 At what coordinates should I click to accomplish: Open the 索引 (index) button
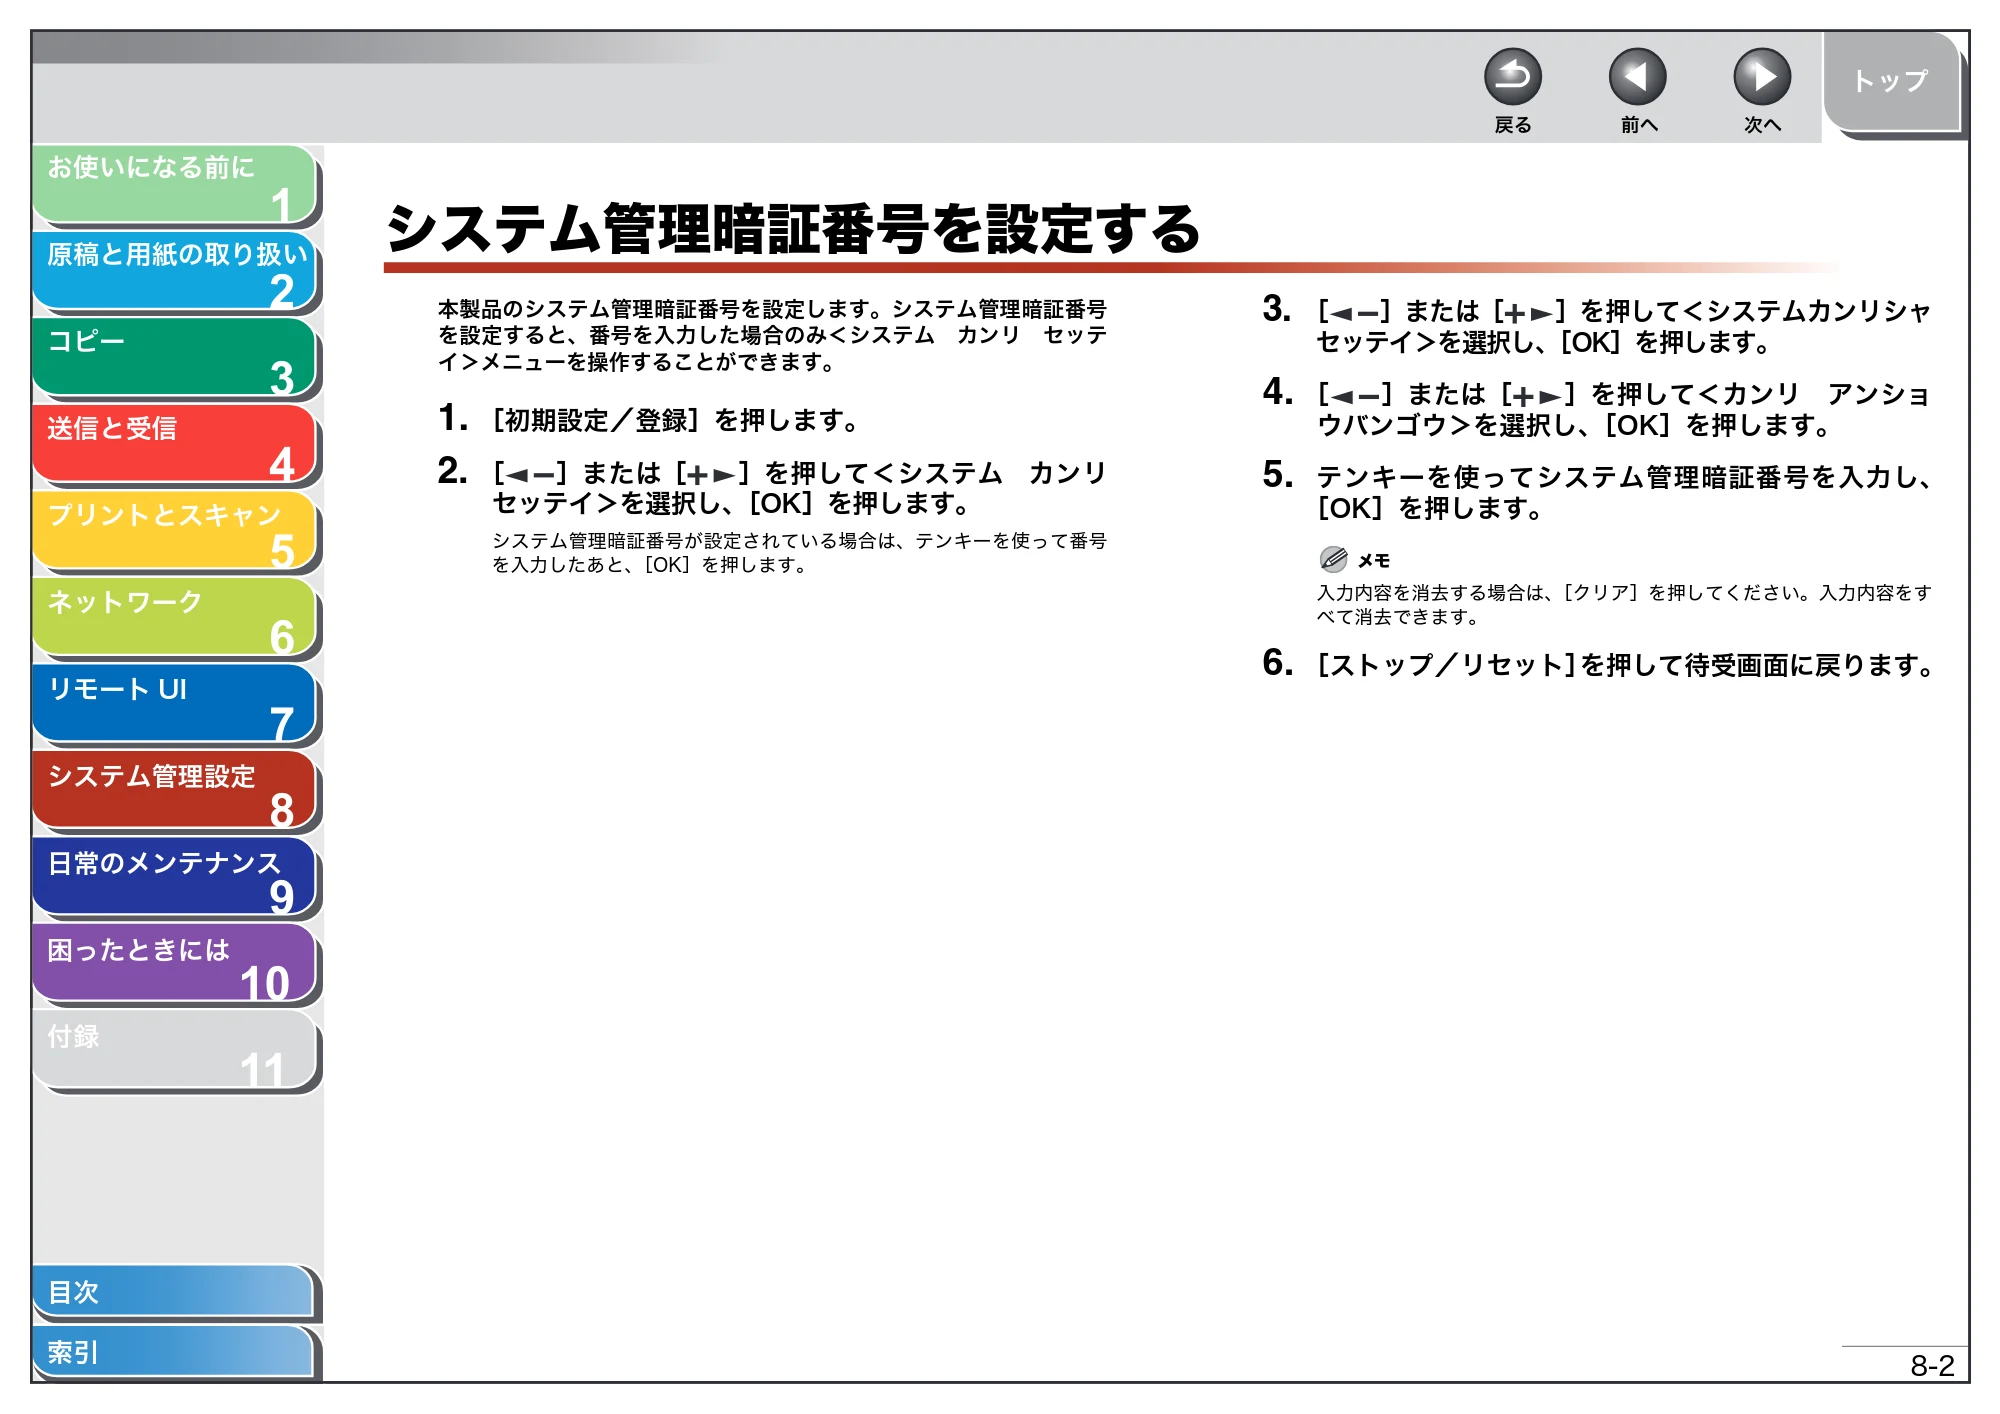point(174,1352)
